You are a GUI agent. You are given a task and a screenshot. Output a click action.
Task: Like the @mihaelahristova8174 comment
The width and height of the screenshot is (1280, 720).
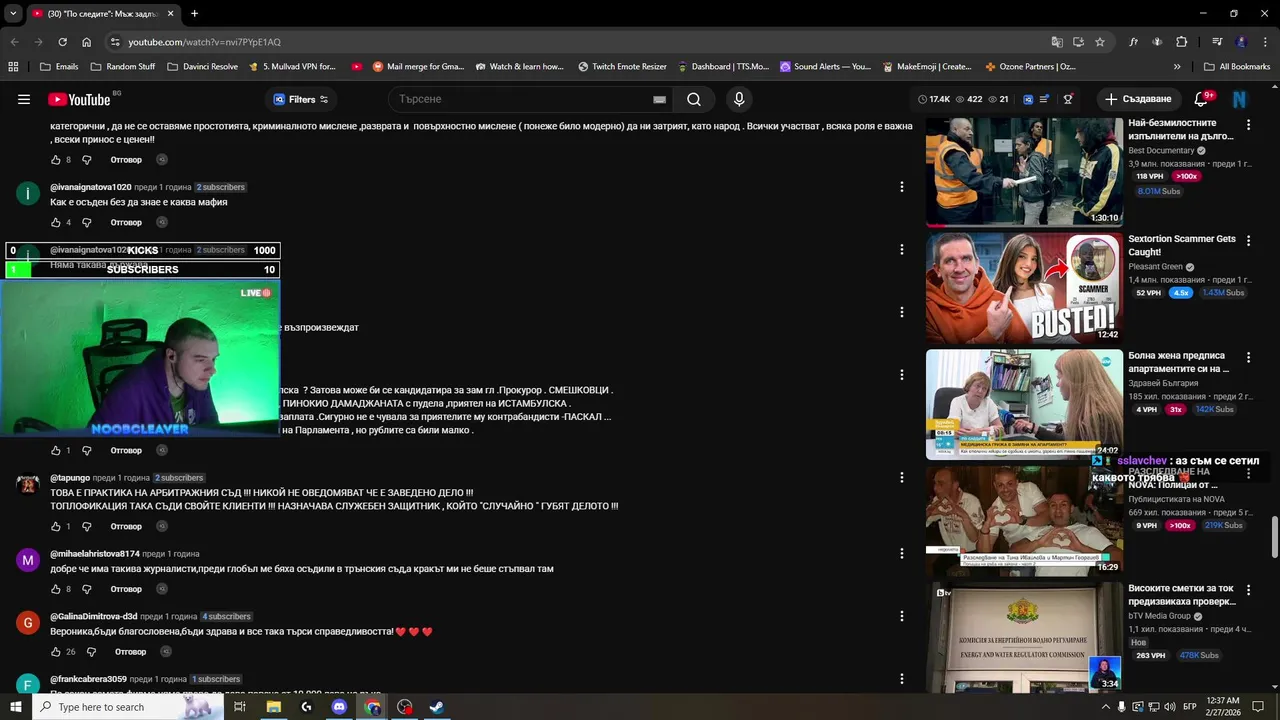56,589
